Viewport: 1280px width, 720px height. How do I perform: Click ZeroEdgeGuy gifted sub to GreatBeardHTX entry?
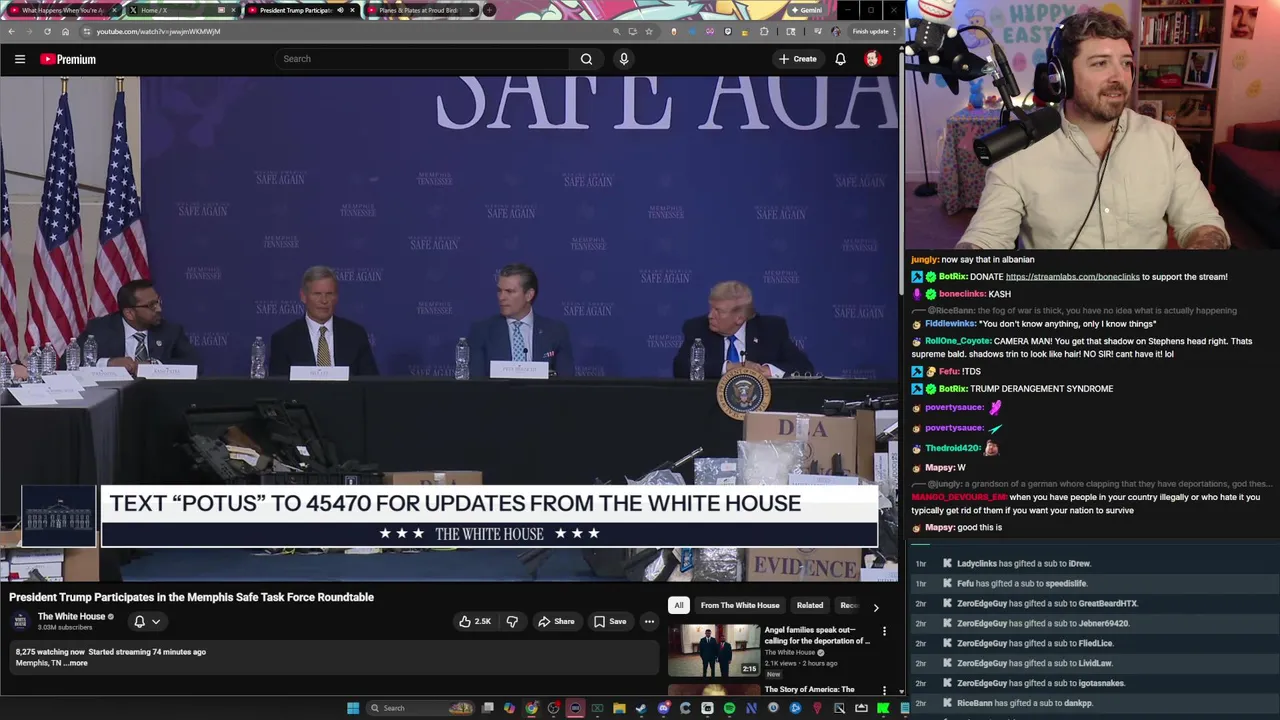(x=1047, y=603)
